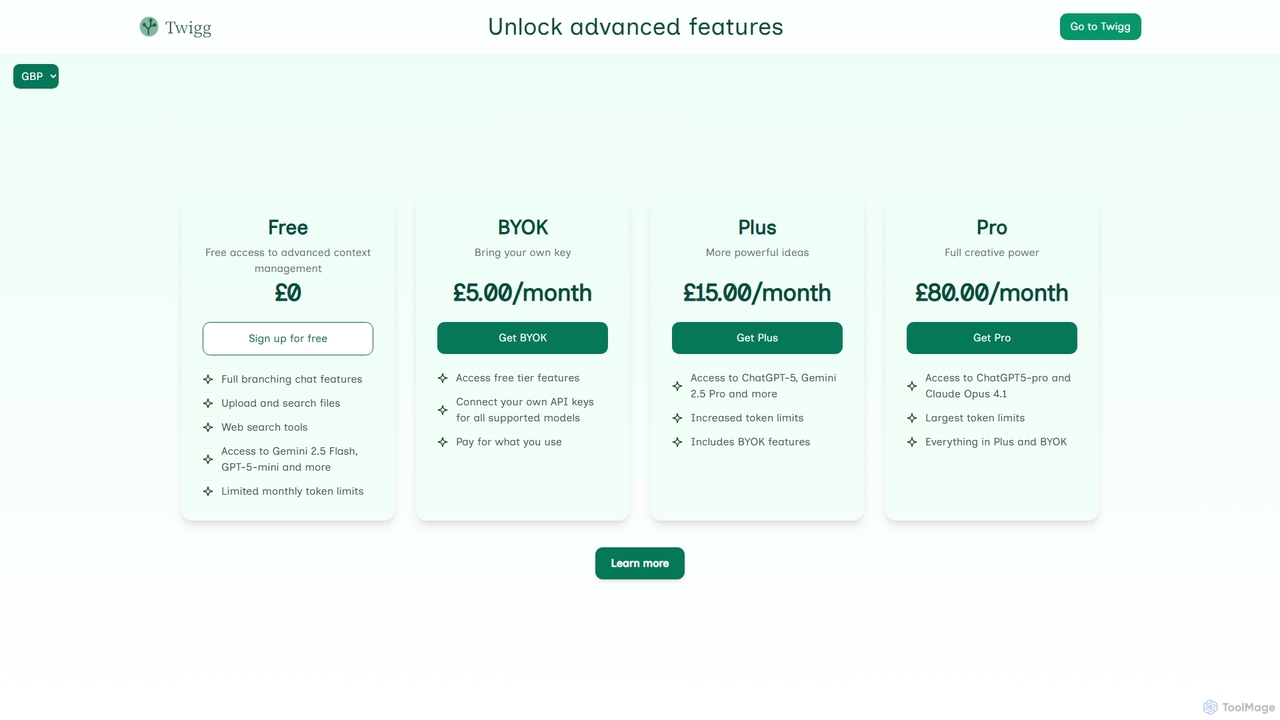This screenshot has height=720, width=1280.
Task: Click the sparkle icon next to Increased token limits
Action: coord(677,418)
